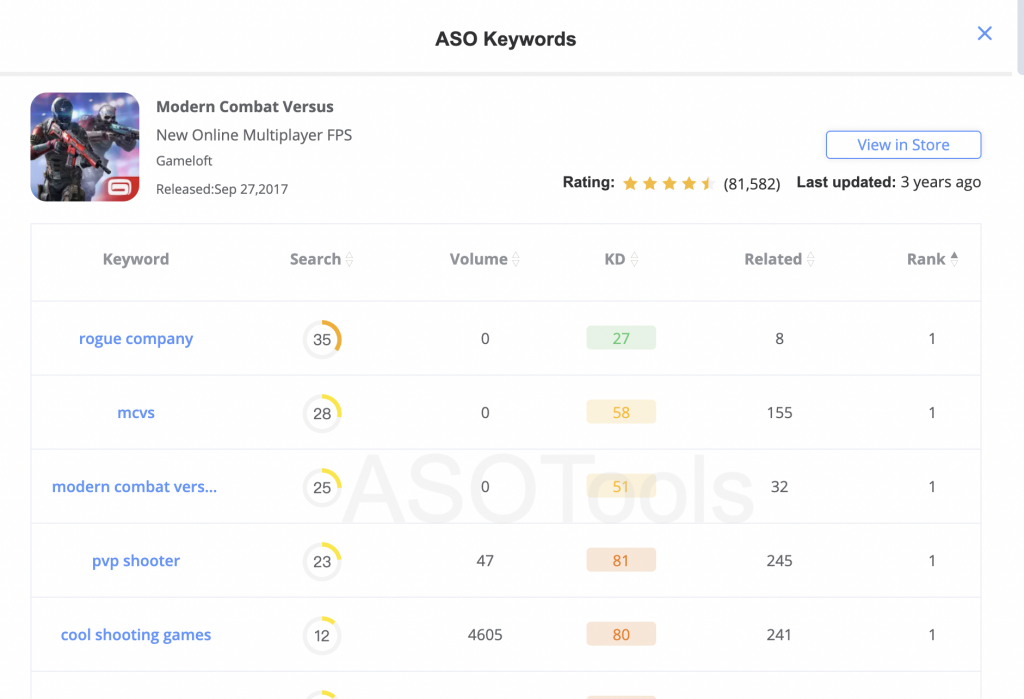Click related value 245
The height and width of the screenshot is (699, 1024).
pos(779,561)
